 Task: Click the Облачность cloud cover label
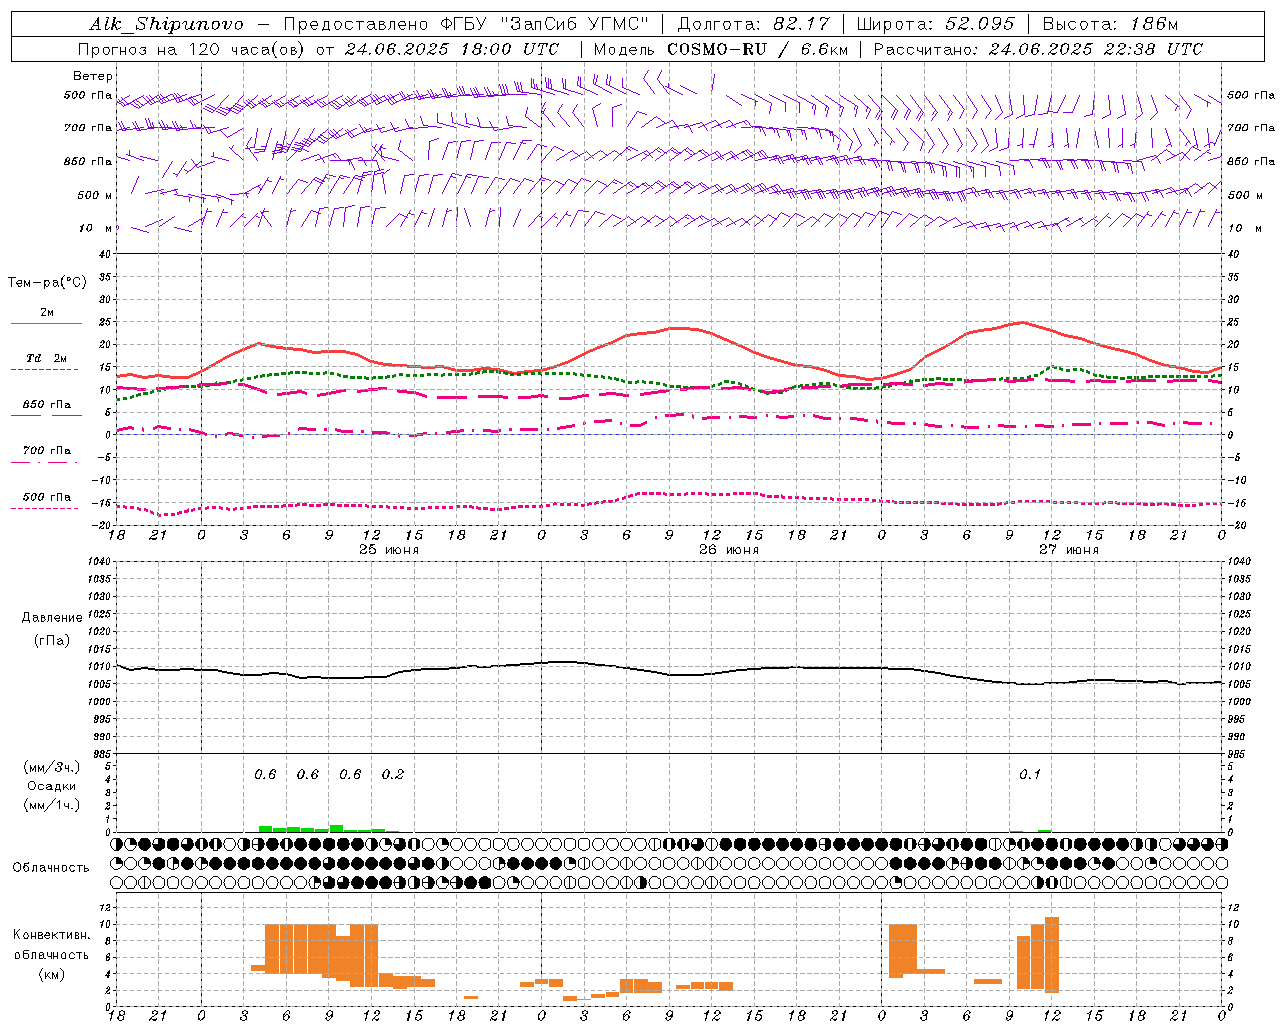(x=51, y=868)
